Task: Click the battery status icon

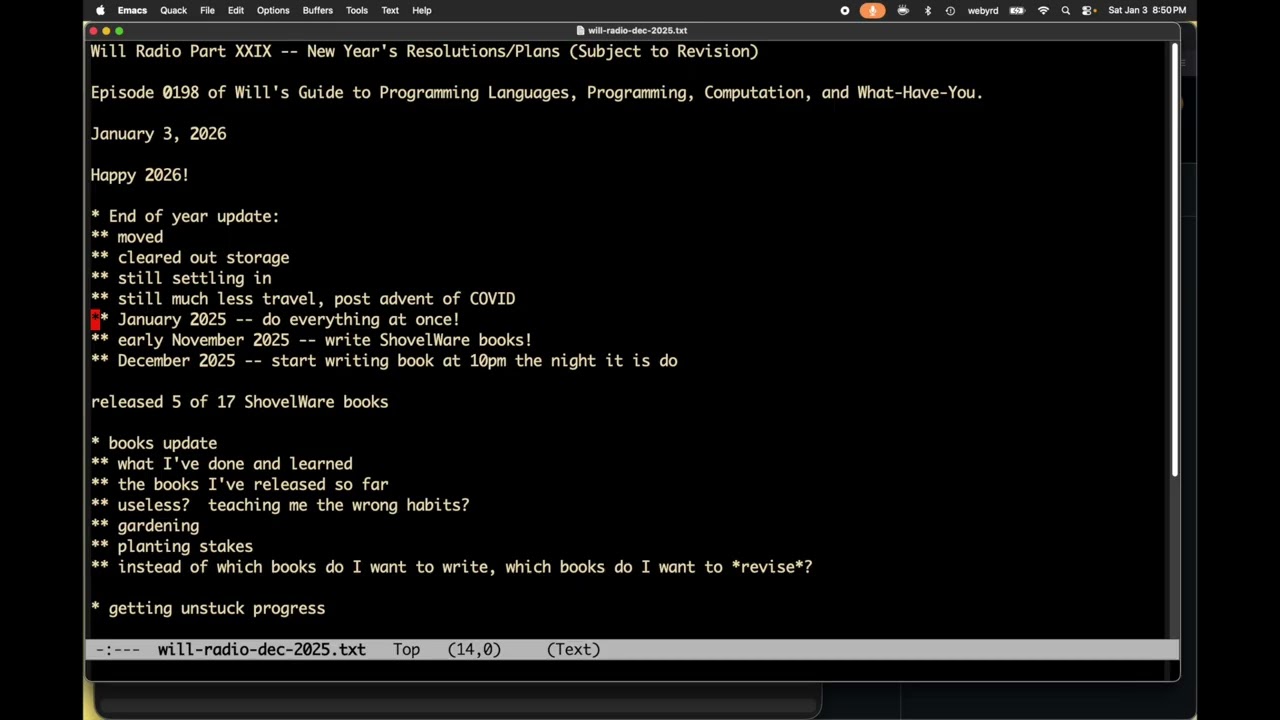Action: point(1017,10)
